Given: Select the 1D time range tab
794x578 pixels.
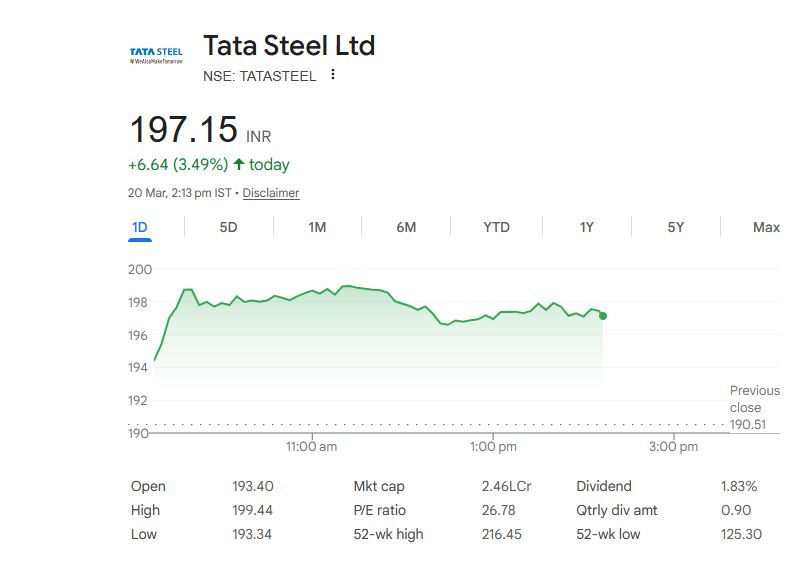Looking at the screenshot, I should point(140,227).
